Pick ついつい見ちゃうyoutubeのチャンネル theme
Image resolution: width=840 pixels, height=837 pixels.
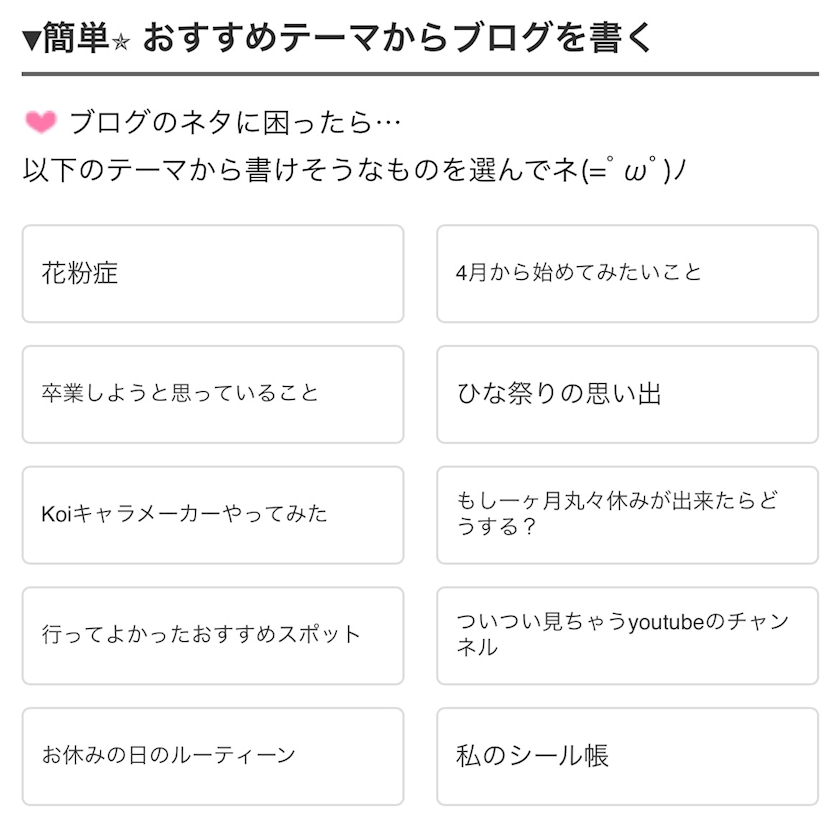[627, 636]
